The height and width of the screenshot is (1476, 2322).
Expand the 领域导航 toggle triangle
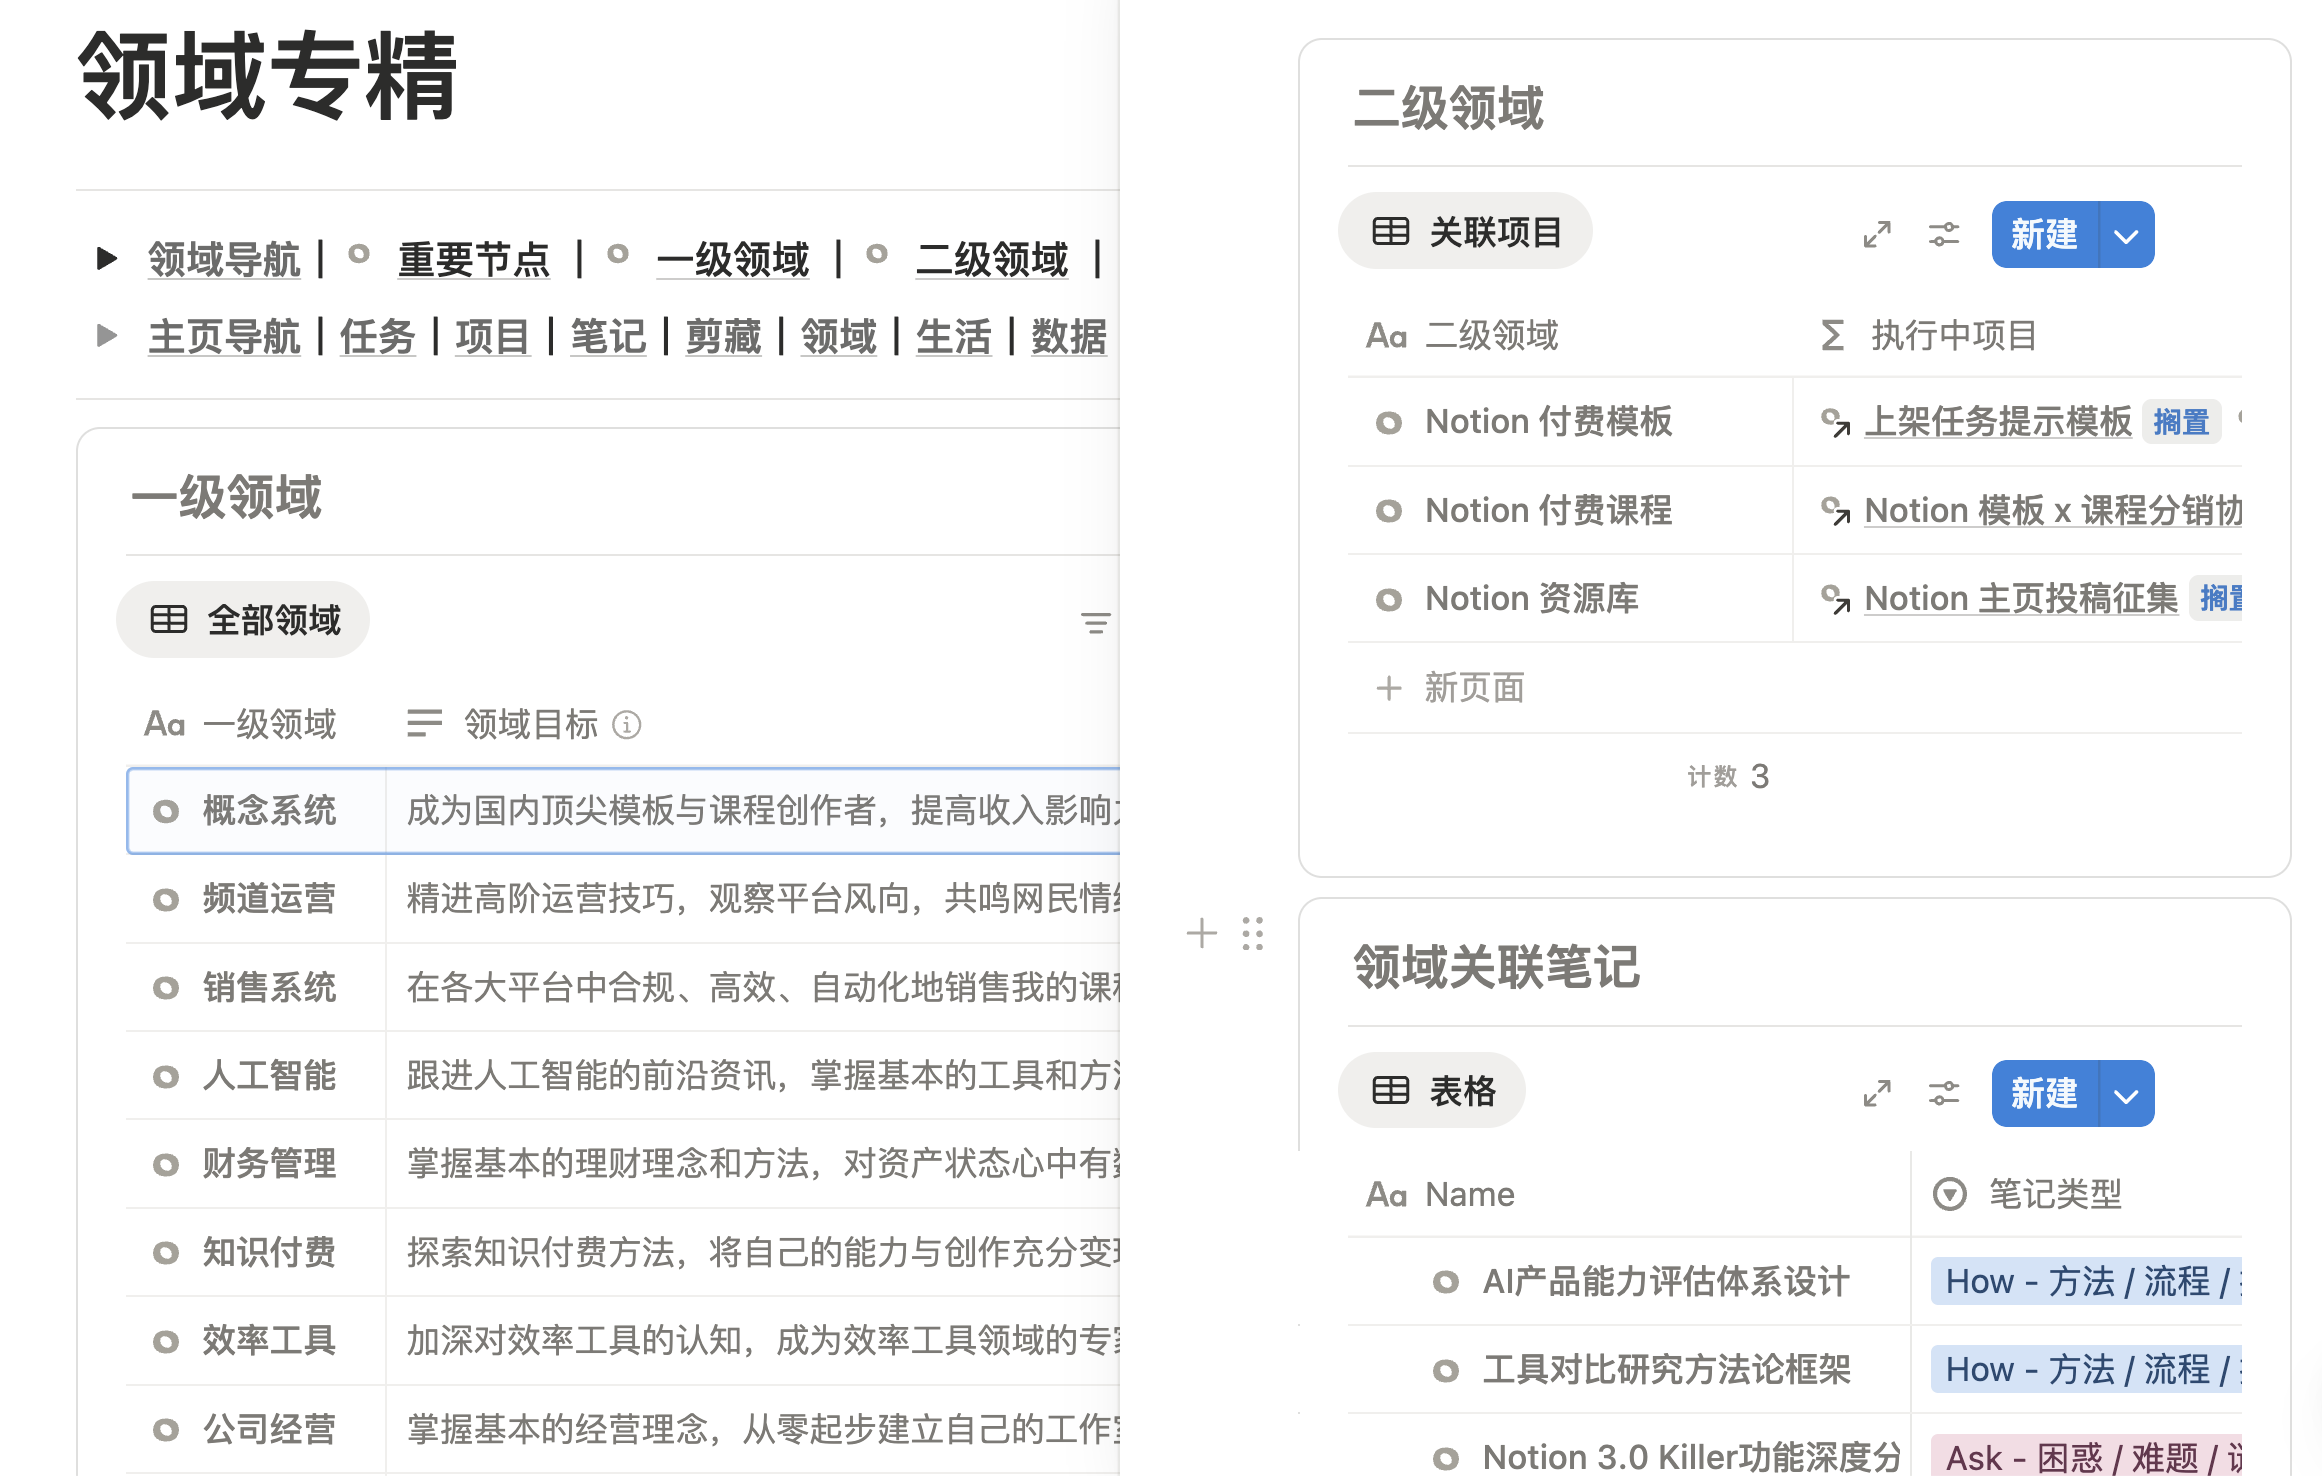tap(106, 259)
